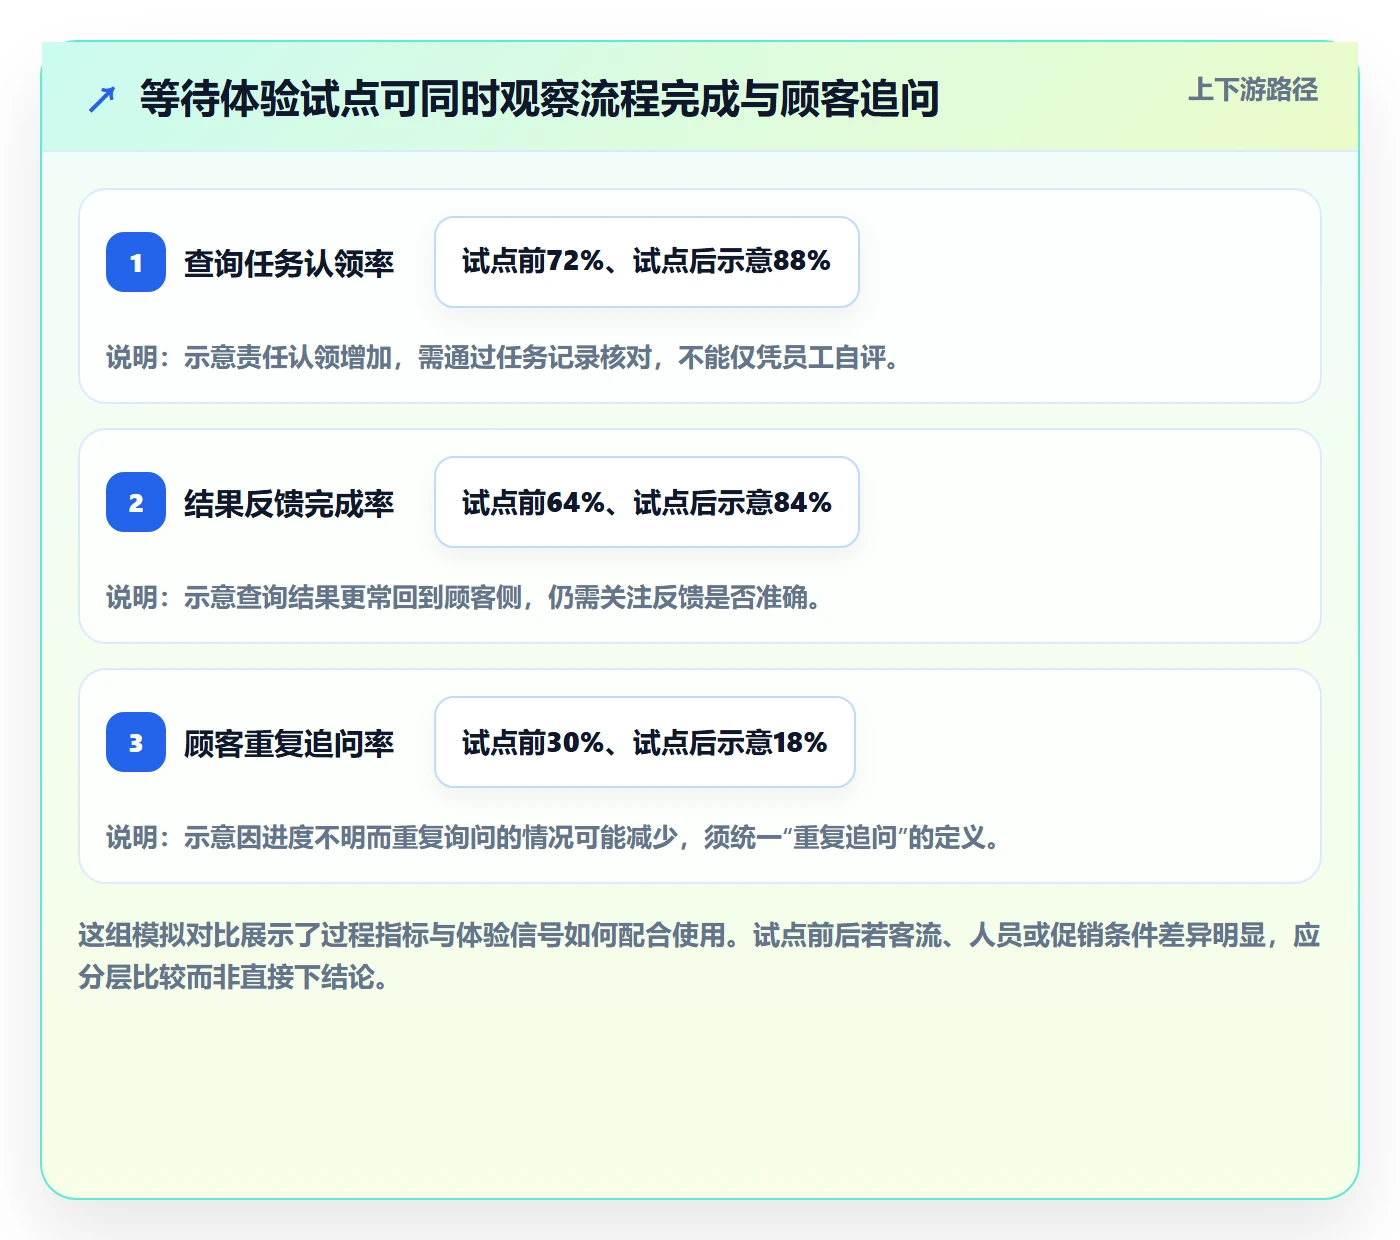The height and width of the screenshot is (1240, 1400).
Task: Click the note about 反馈是否准确
Action: coord(465,597)
